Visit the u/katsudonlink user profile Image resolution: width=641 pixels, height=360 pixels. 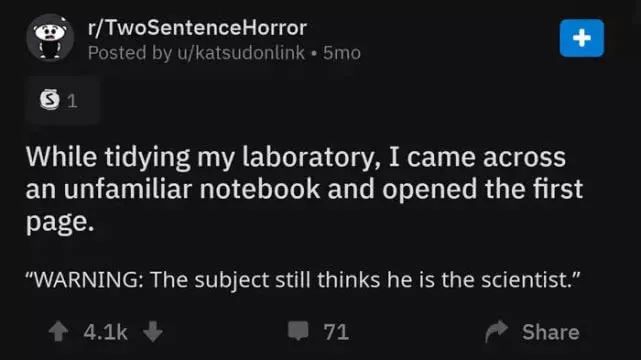[241, 53]
